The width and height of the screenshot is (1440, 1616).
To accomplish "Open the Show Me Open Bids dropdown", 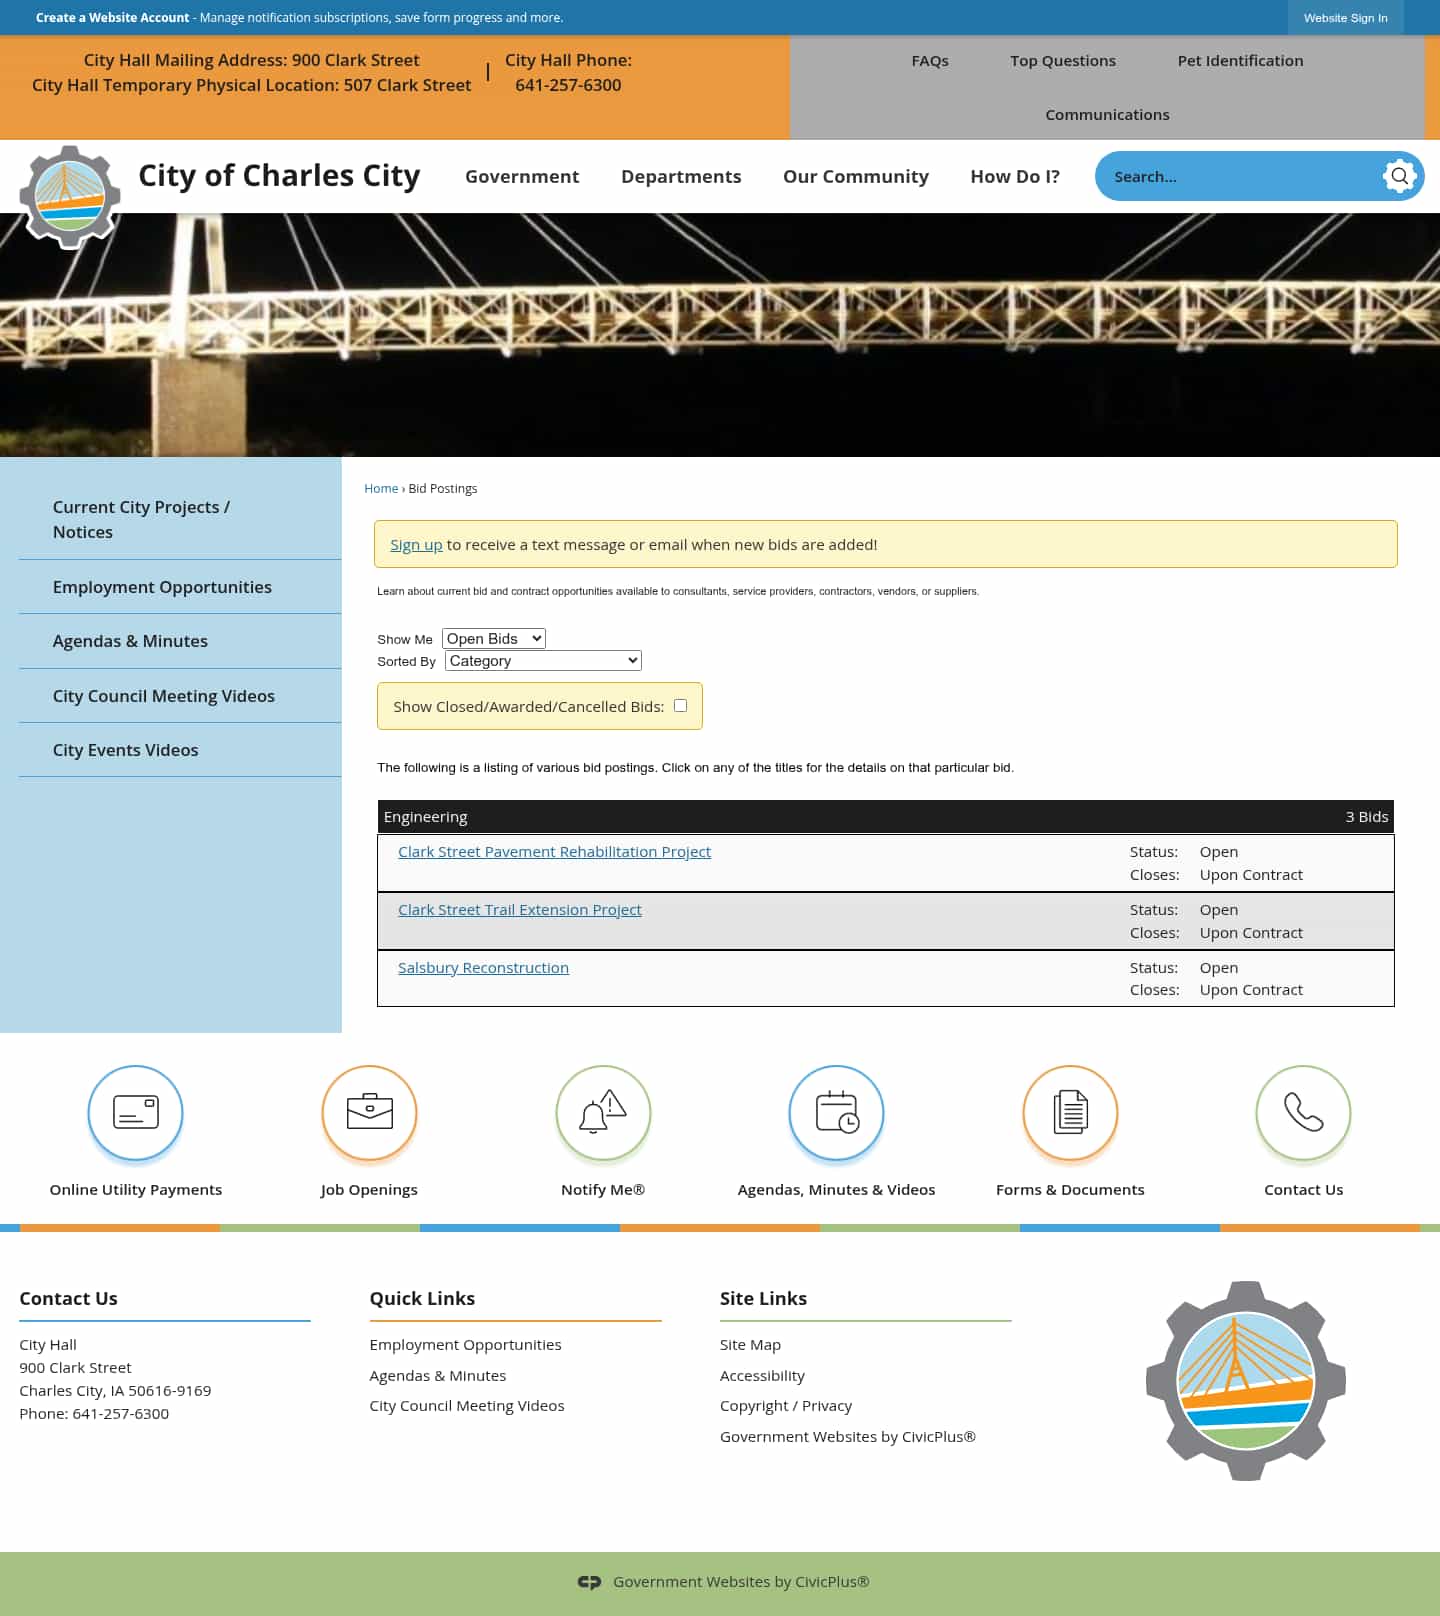I will coord(494,638).
